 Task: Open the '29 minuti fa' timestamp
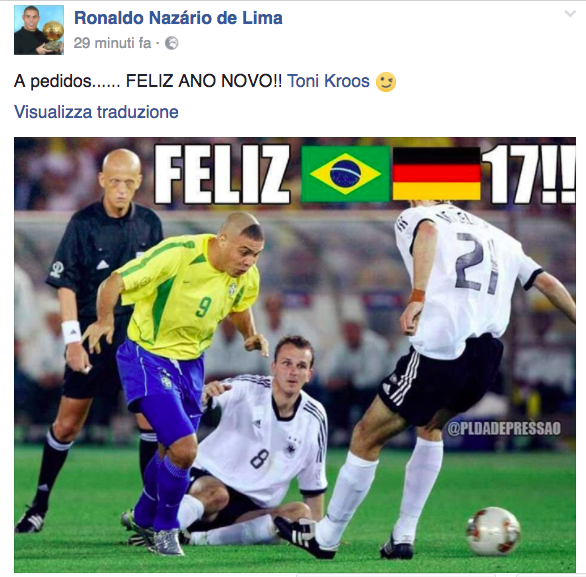tap(112, 43)
